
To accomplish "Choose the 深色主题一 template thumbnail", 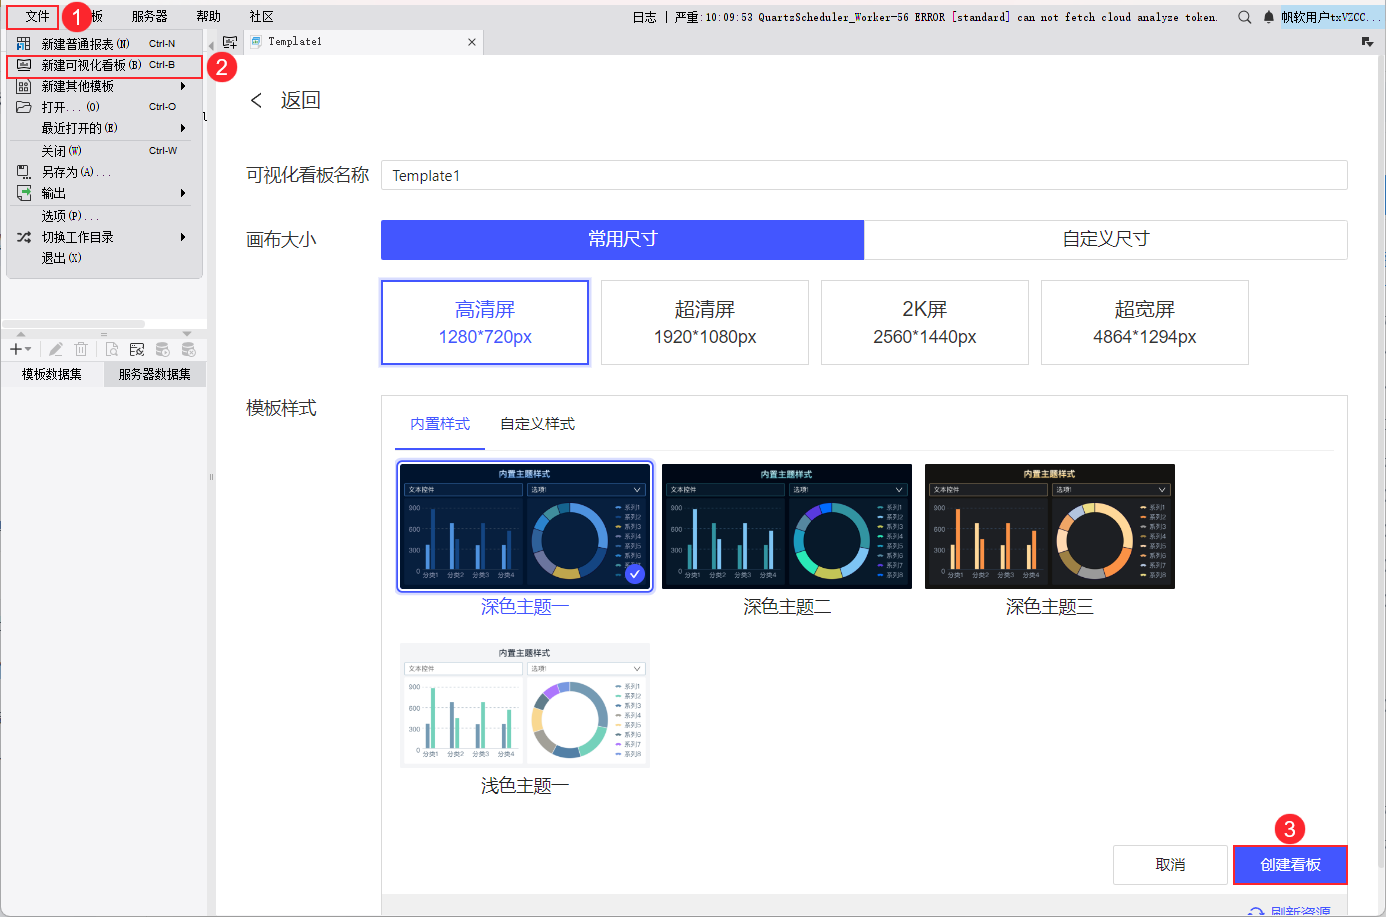I will [x=525, y=526].
